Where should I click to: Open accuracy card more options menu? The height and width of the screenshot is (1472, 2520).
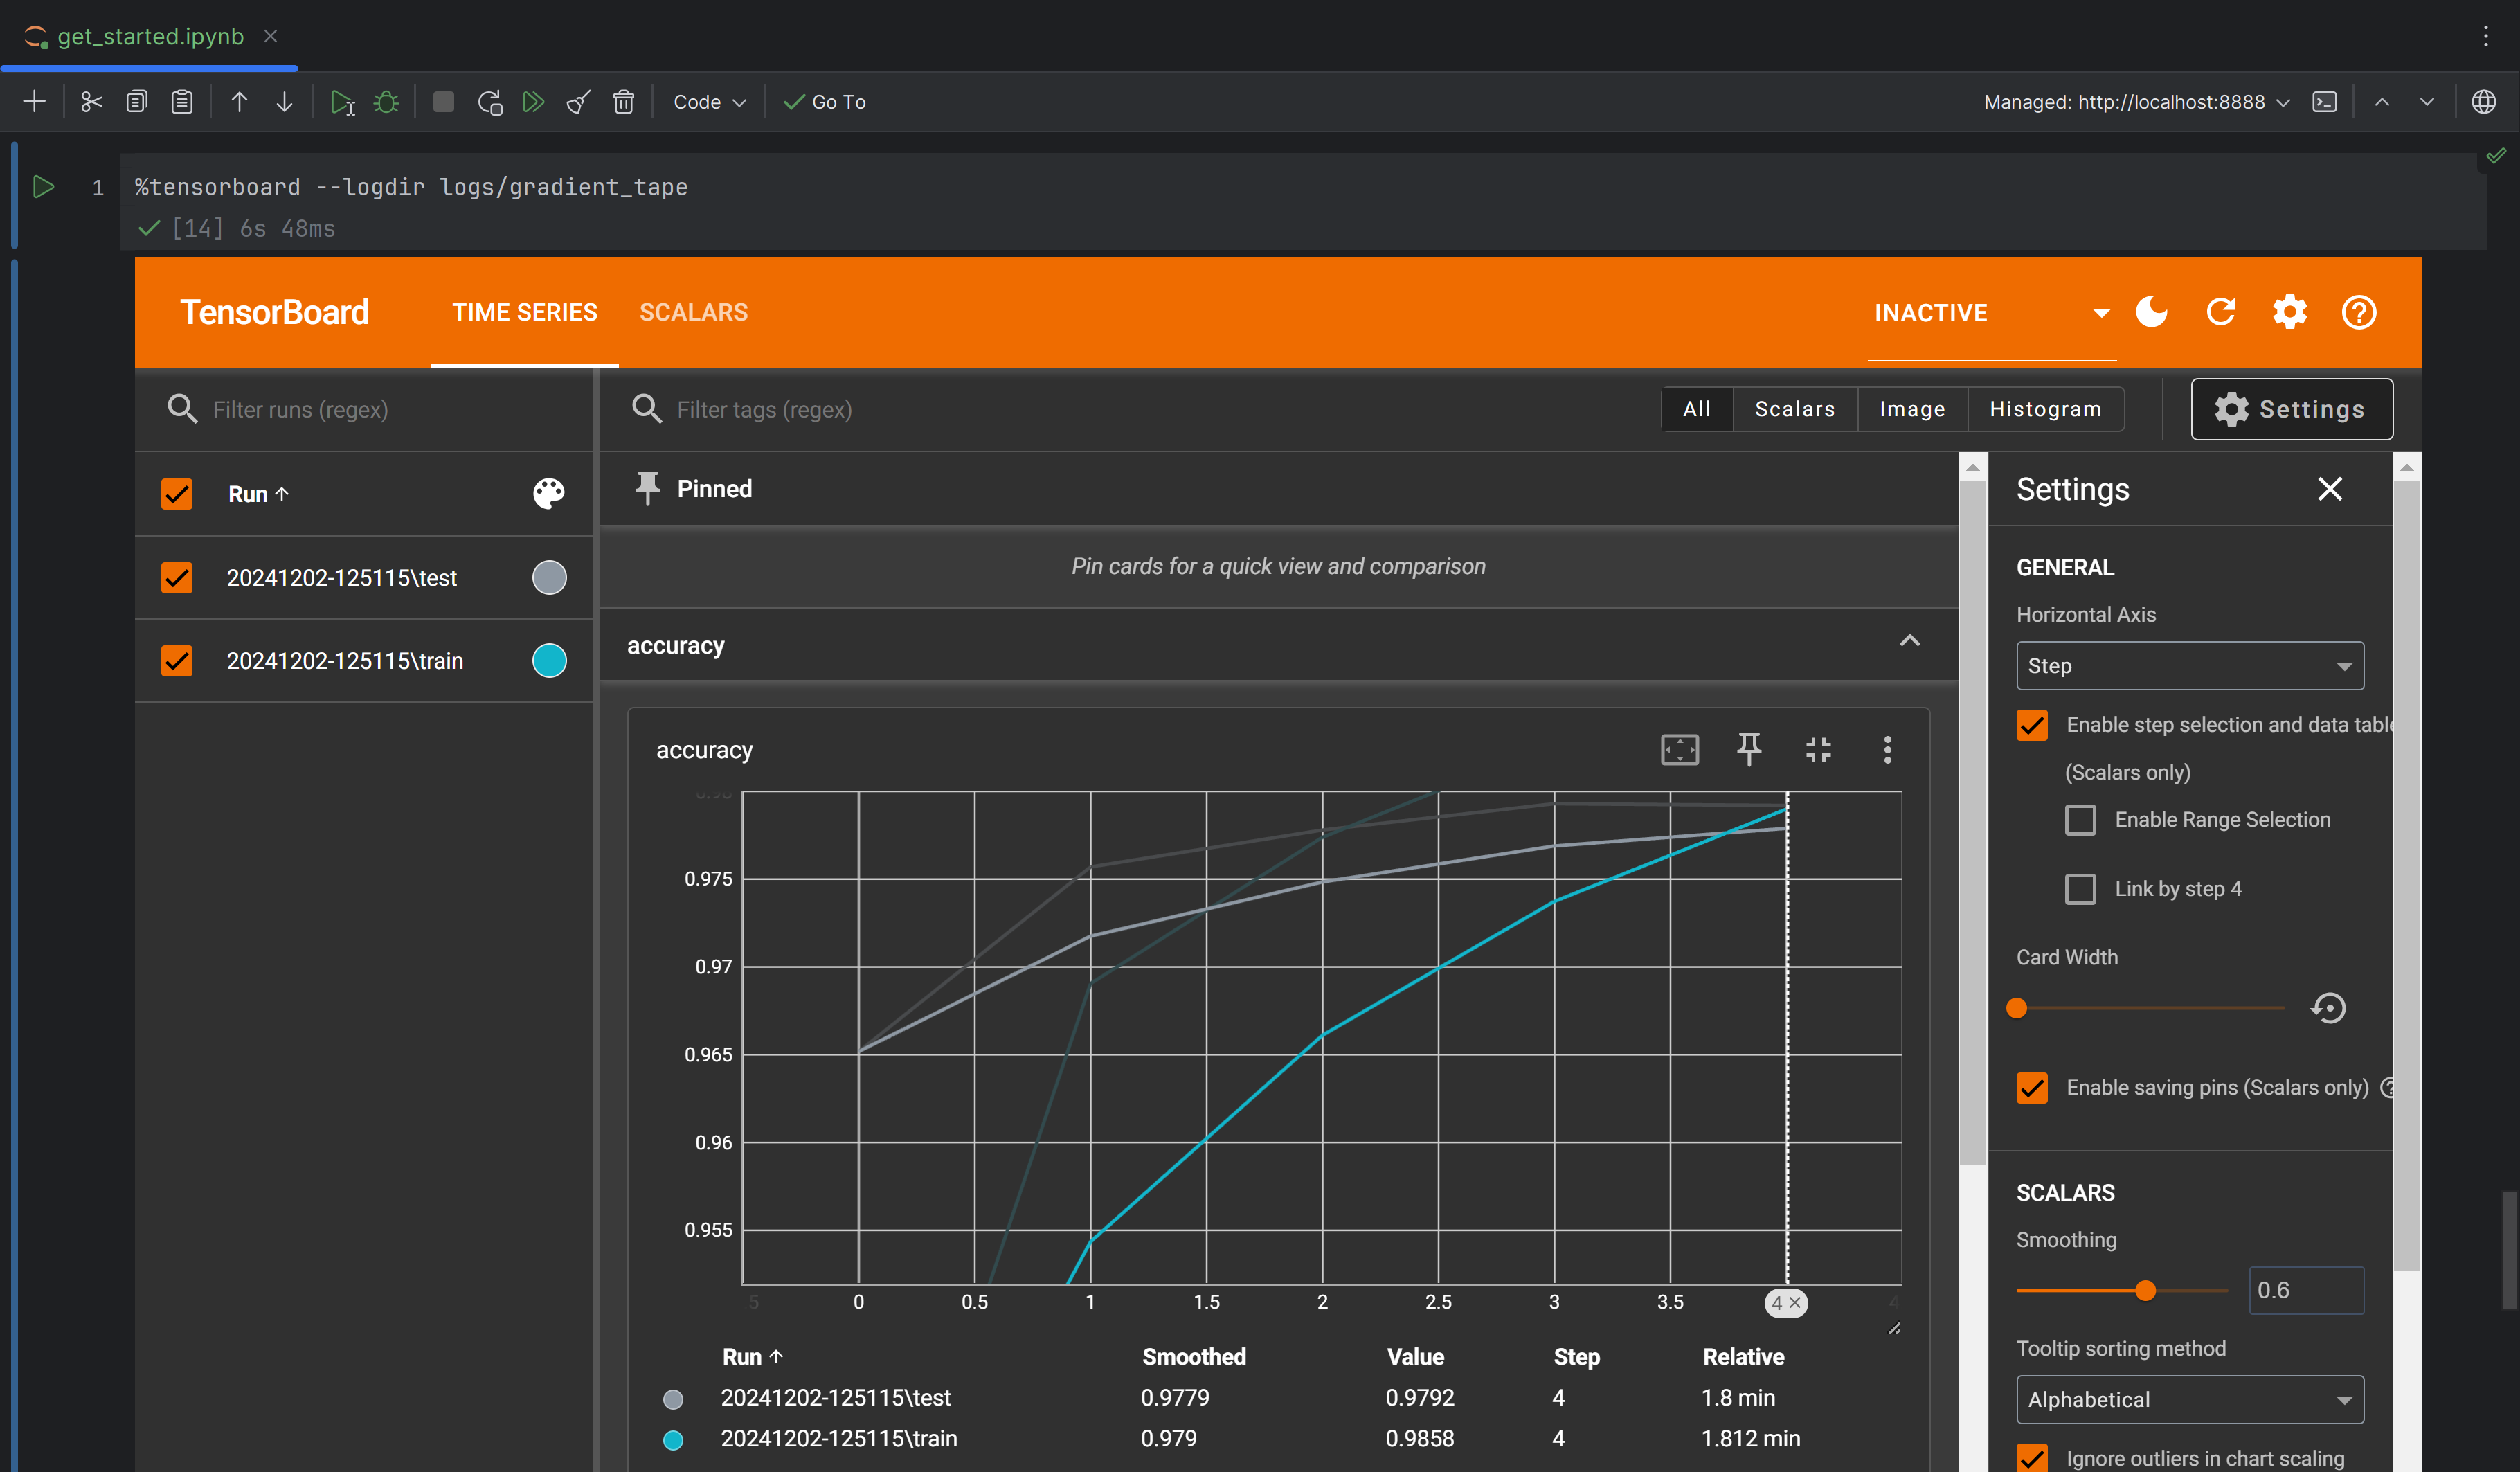pos(1887,749)
